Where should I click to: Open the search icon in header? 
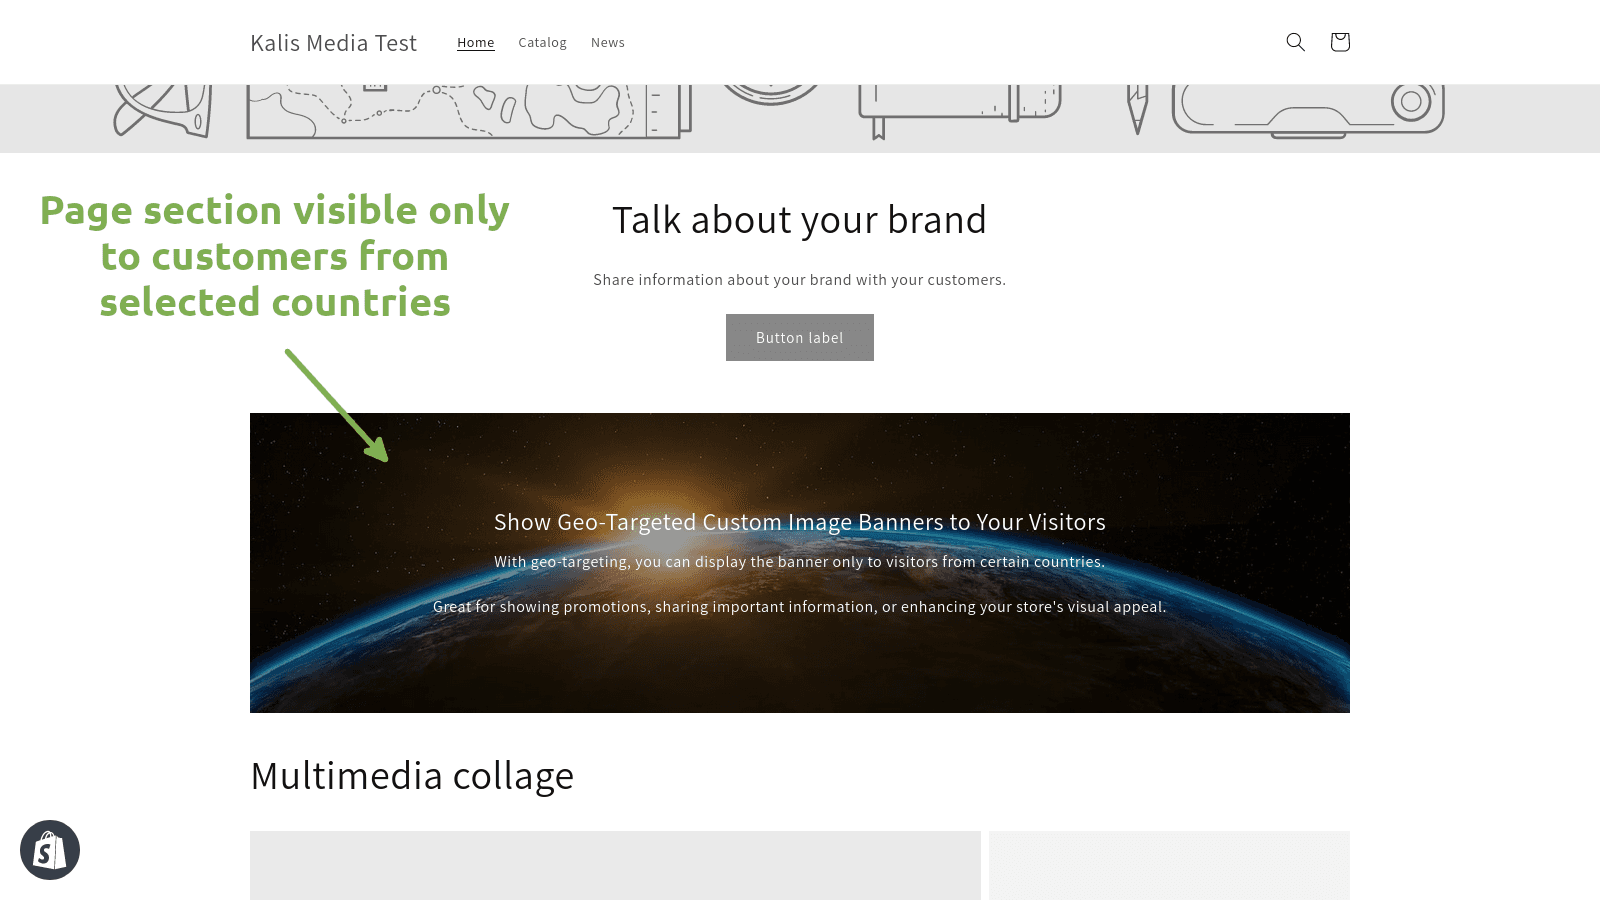point(1295,42)
